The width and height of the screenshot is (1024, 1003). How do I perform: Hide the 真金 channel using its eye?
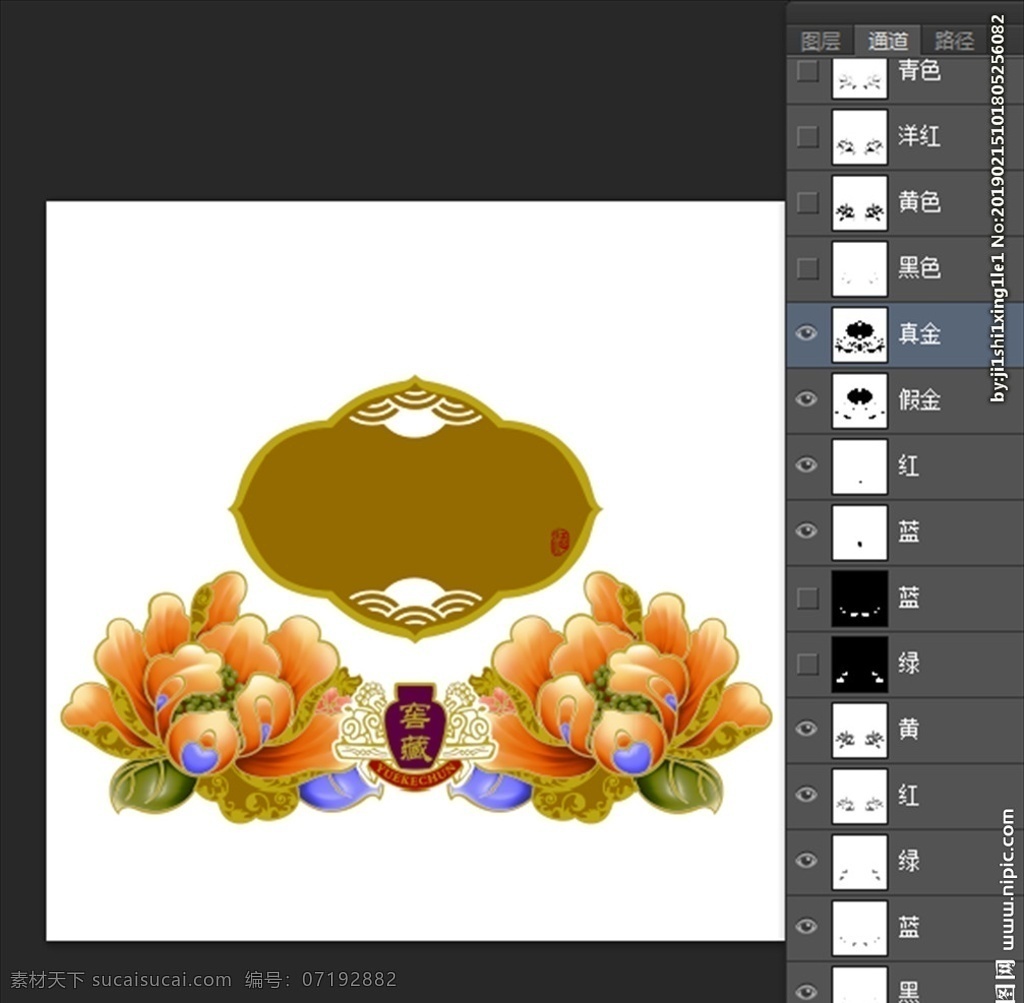click(807, 334)
